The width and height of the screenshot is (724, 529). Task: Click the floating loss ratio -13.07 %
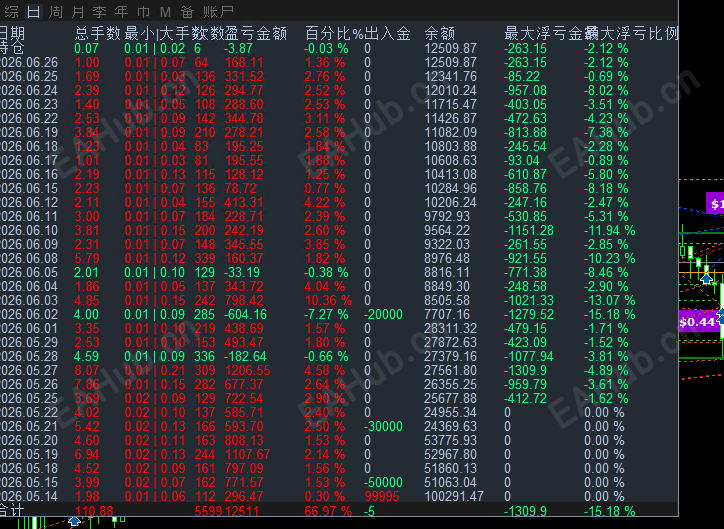coord(609,301)
